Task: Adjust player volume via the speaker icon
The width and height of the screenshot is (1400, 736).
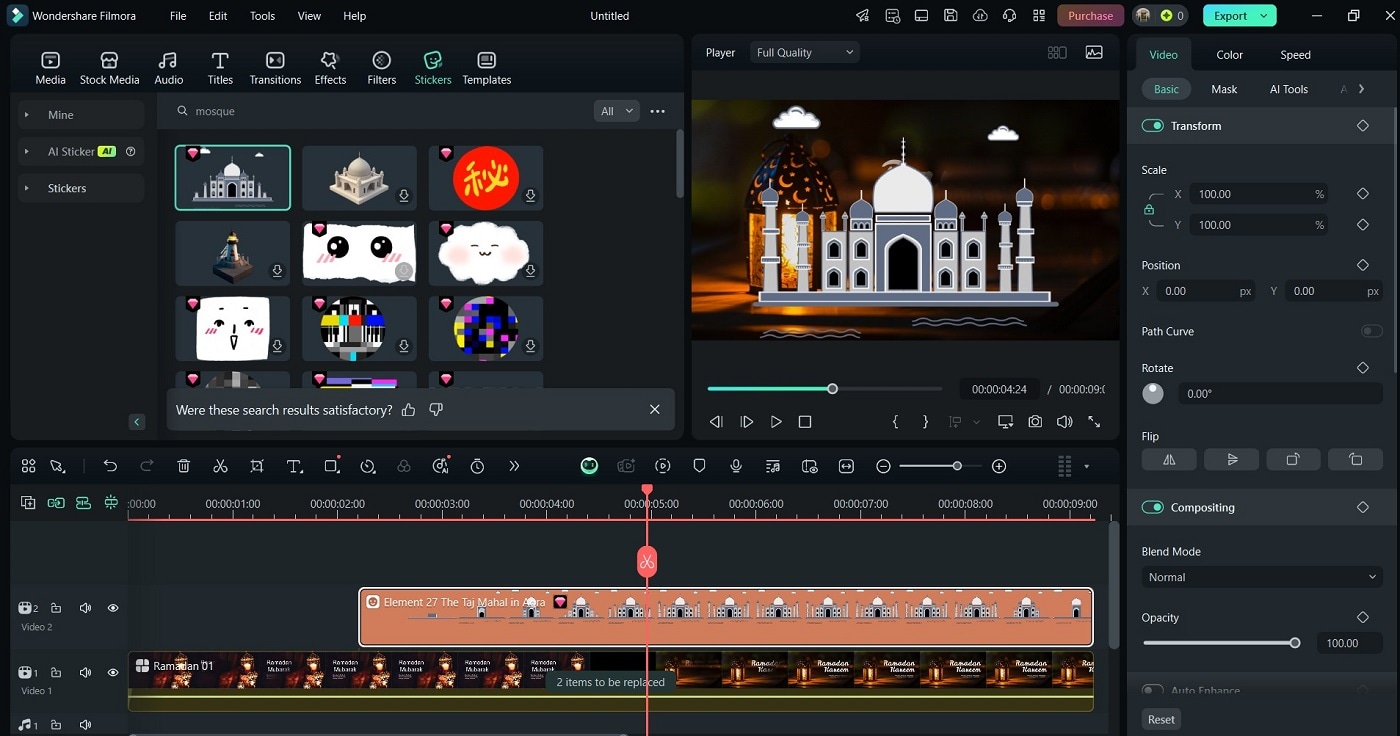Action: tap(1065, 422)
